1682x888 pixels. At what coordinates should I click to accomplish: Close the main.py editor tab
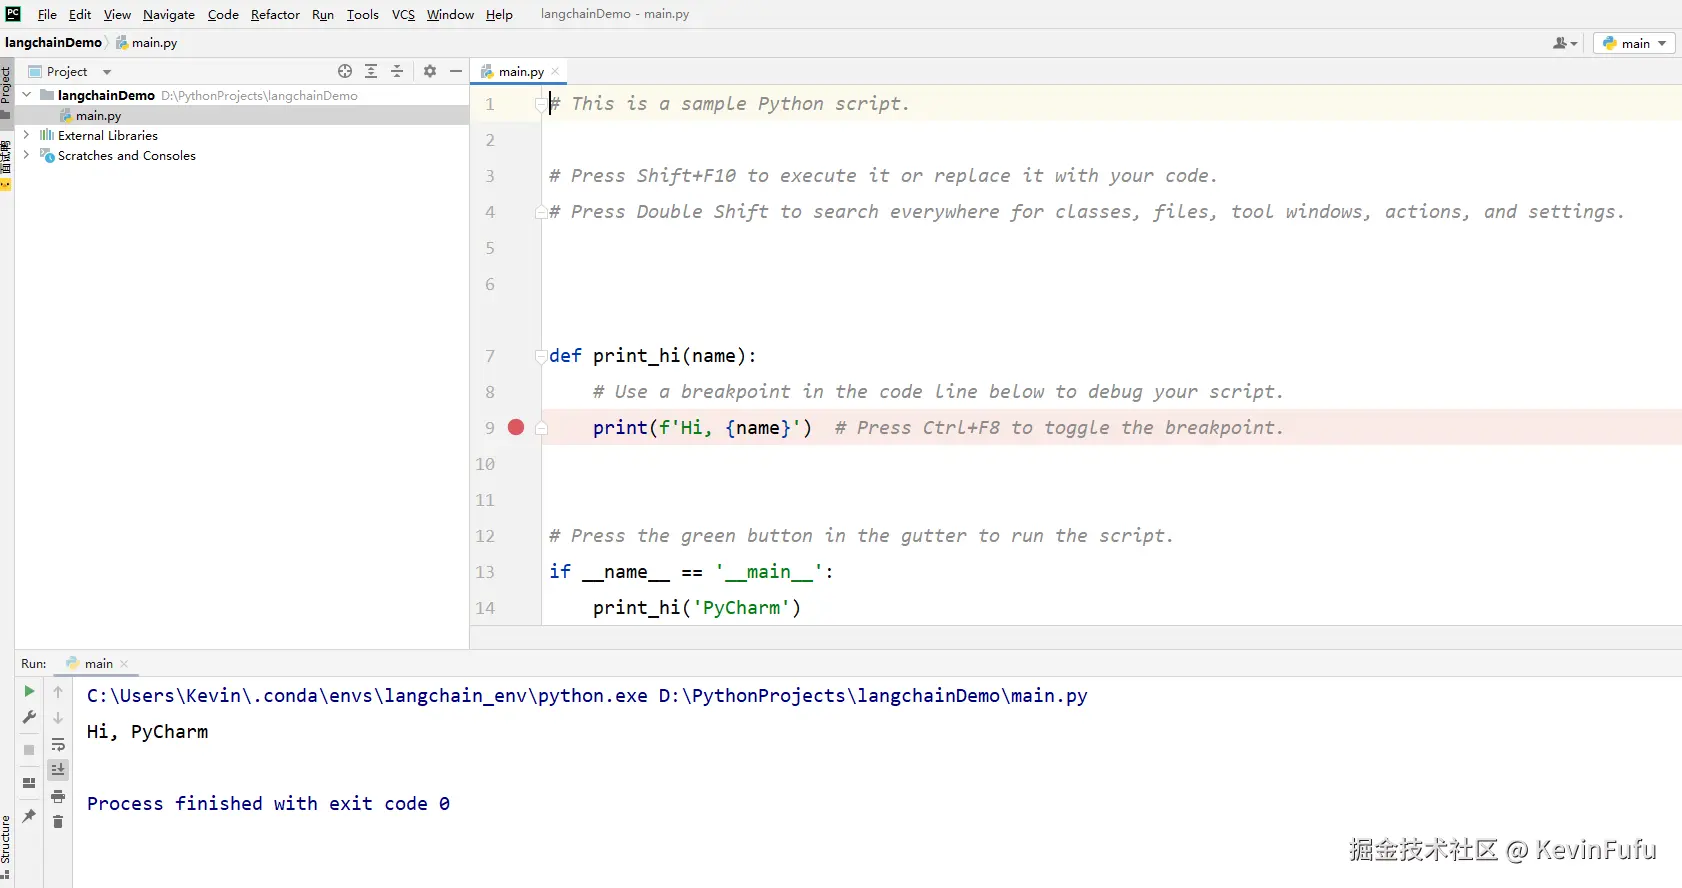pyautogui.click(x=555, y=71)
